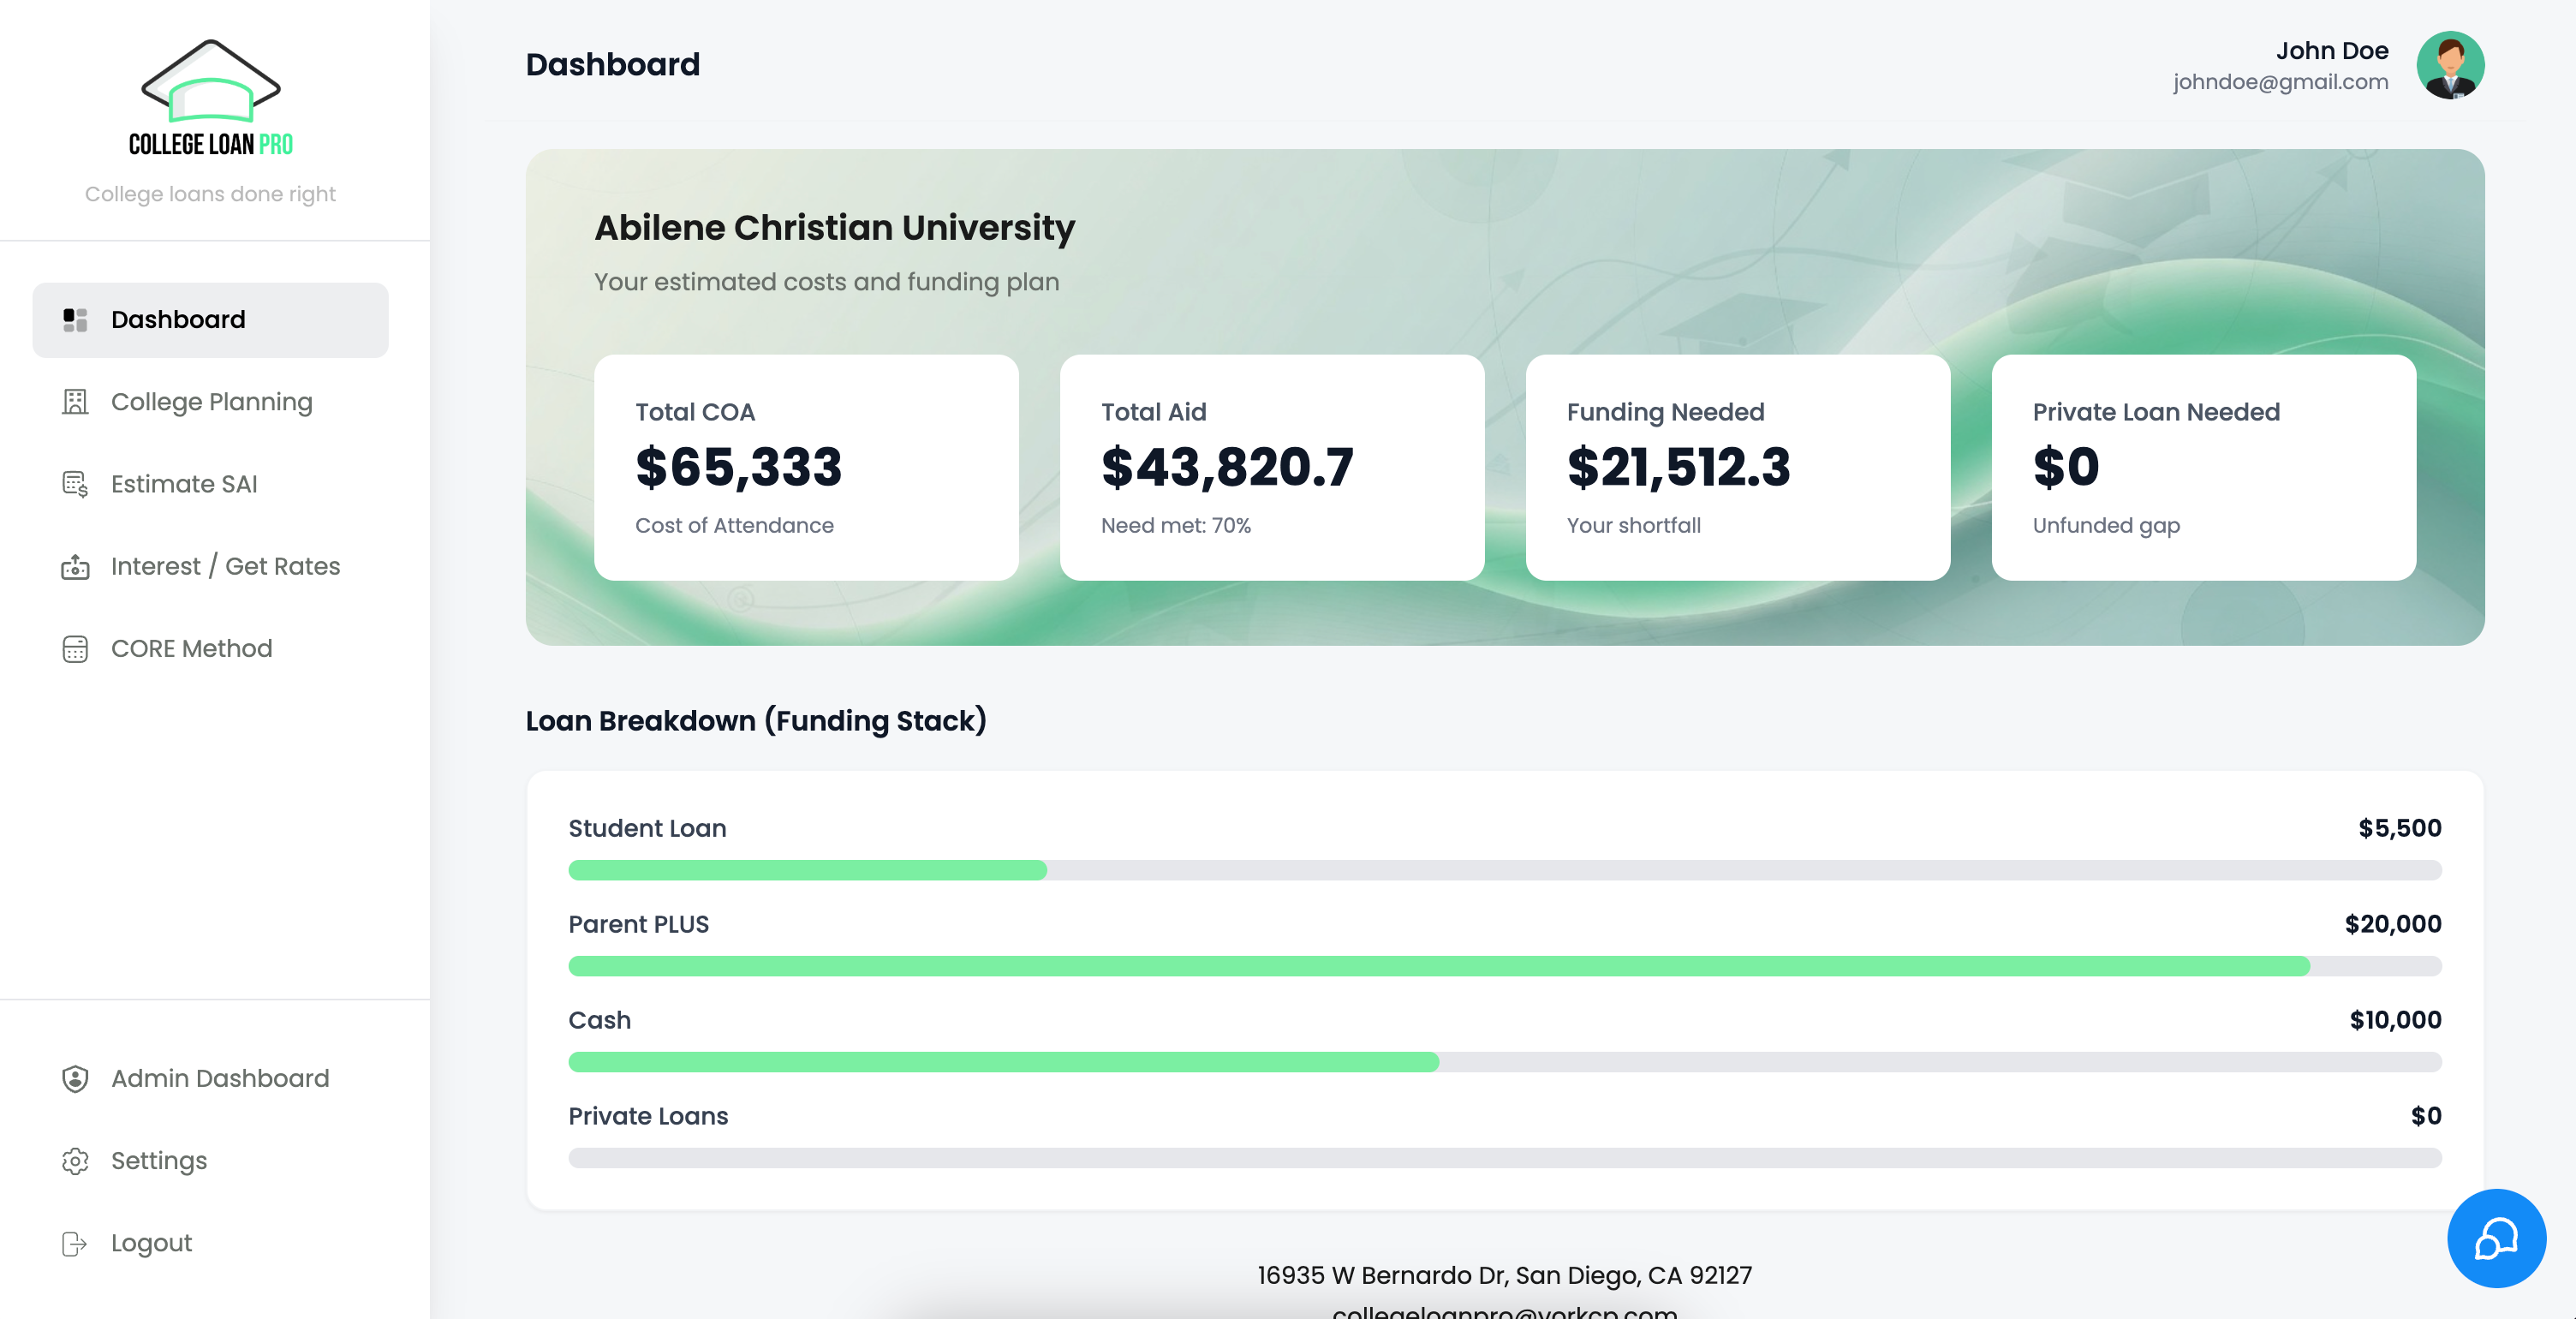
Task: Click the 'Unfunded gap' caption
Action: (2106, 525)
